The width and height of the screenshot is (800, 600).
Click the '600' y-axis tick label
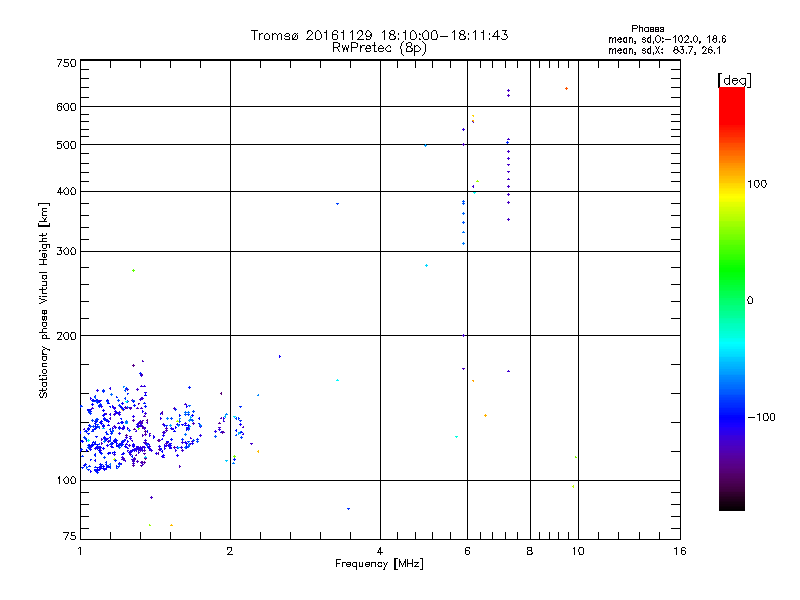66,107
